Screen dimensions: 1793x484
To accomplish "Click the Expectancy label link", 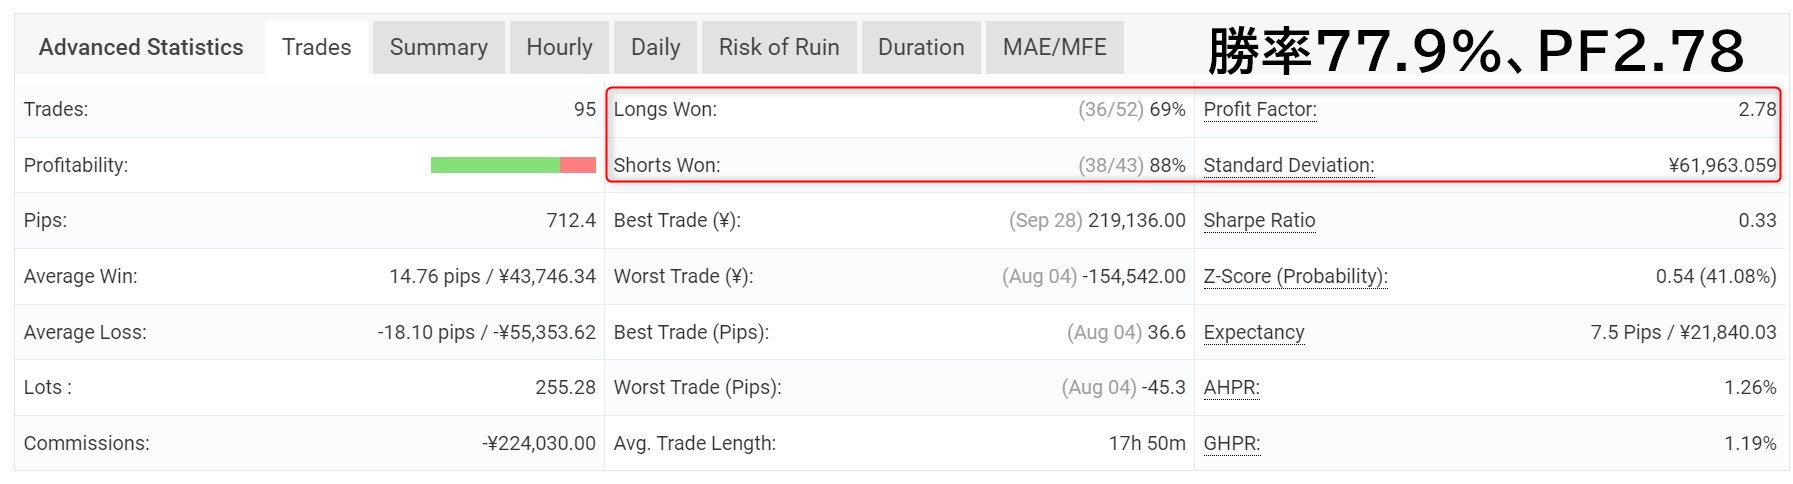I will tap(1254, 332).
